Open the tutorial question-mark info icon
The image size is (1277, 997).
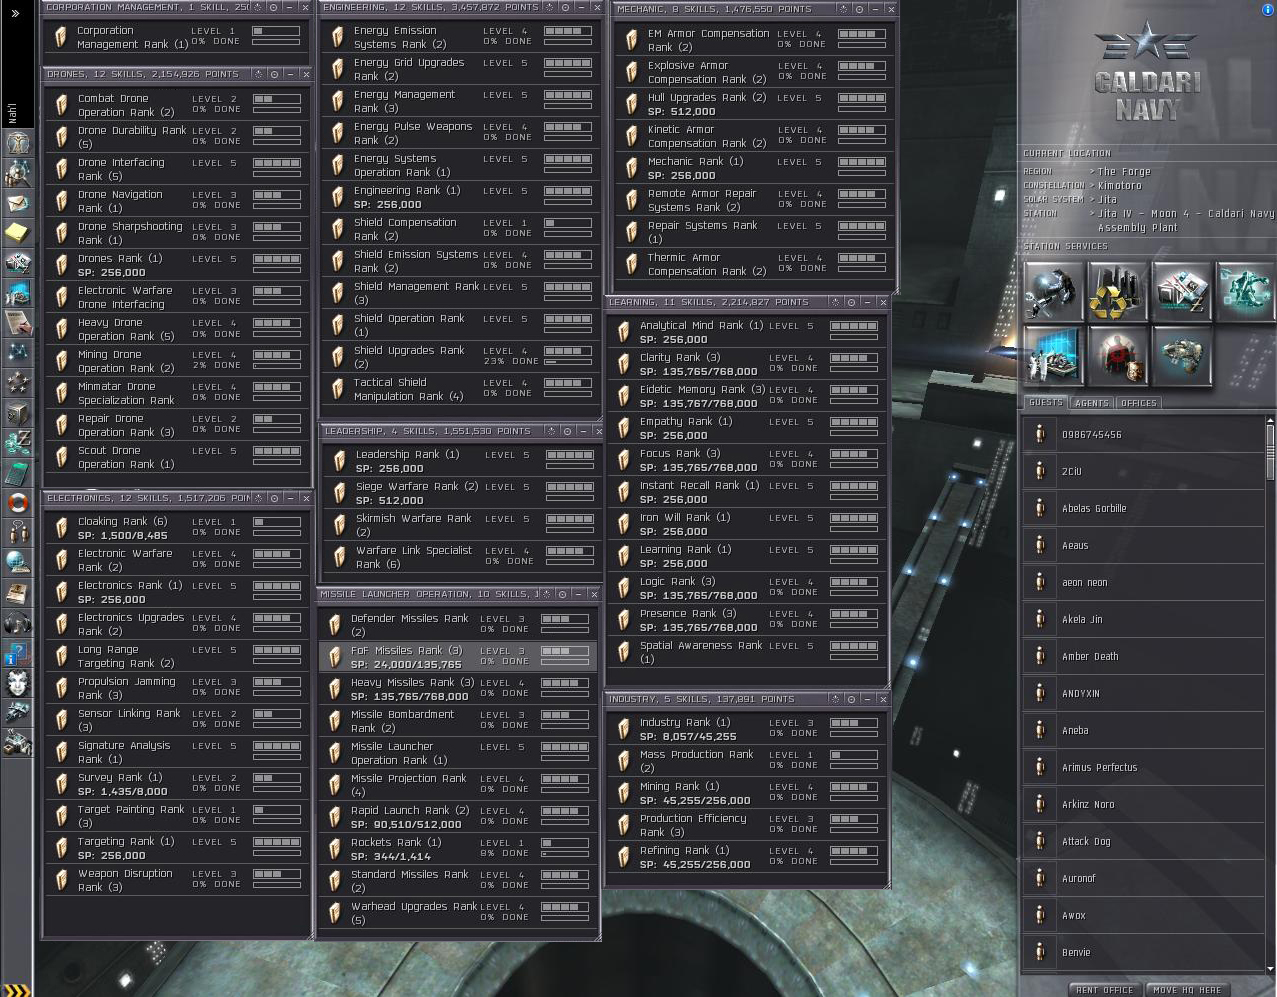17,653
